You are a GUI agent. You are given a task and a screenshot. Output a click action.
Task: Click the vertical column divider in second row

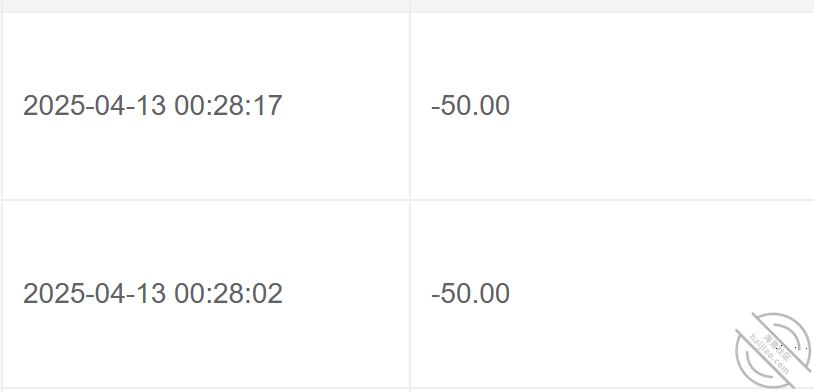click(x=410, y=294)
